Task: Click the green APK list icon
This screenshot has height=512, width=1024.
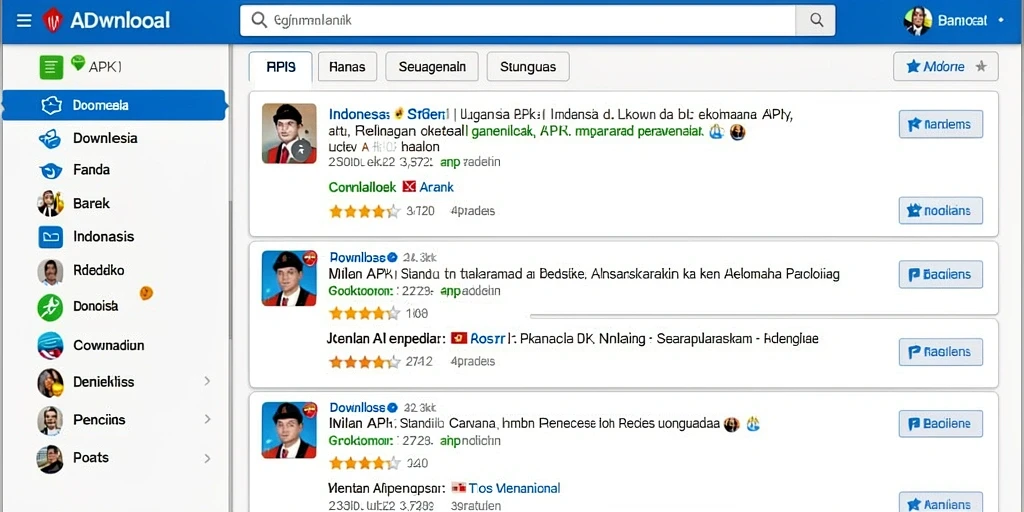Action: click(x=52, y=67)
